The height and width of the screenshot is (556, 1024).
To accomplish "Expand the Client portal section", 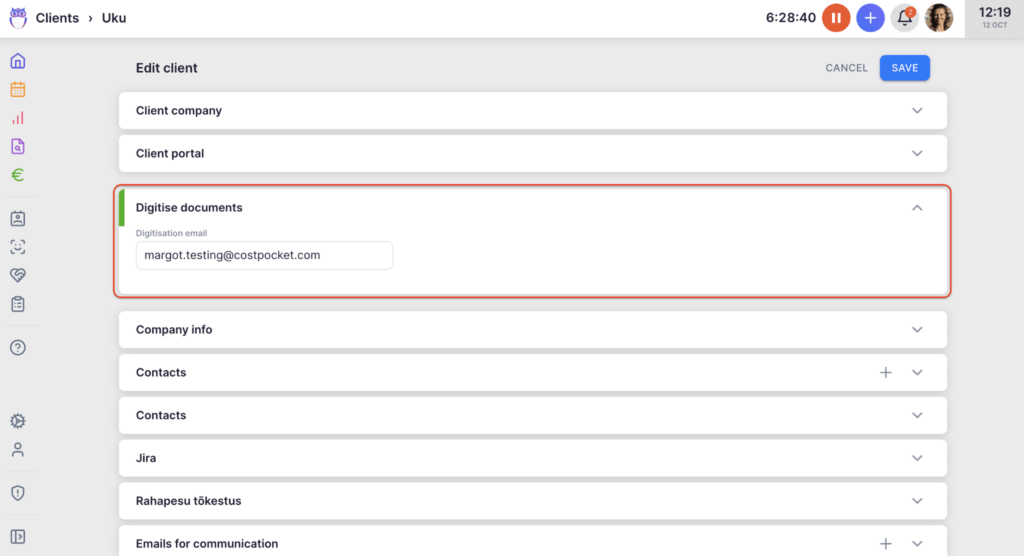I will [x=917, y=154].
